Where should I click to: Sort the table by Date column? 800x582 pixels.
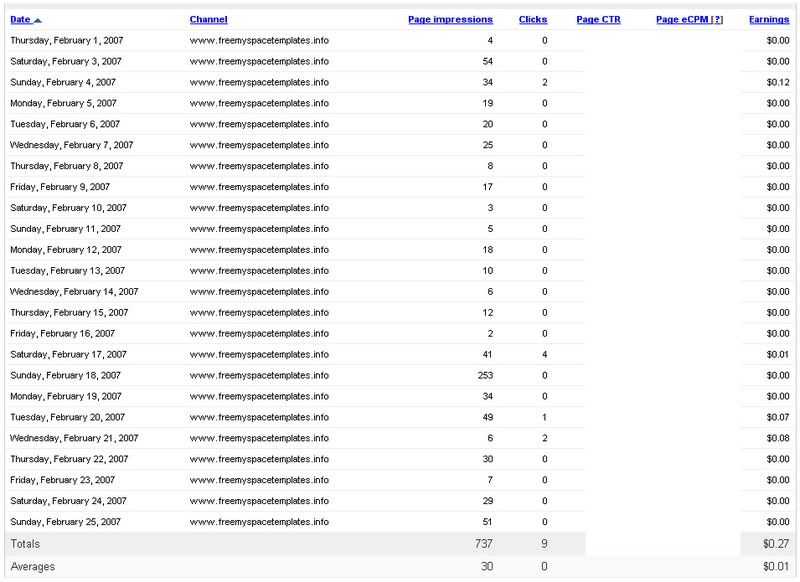(20, 20)
